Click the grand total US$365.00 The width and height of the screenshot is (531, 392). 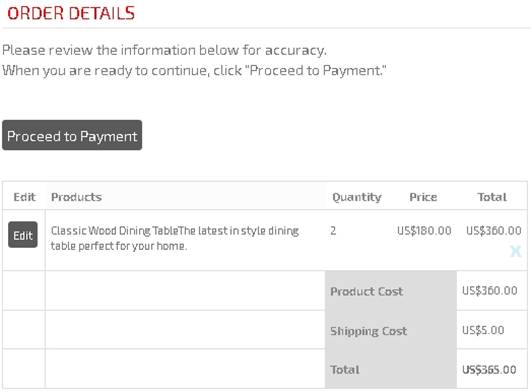(x=489, y=370)
